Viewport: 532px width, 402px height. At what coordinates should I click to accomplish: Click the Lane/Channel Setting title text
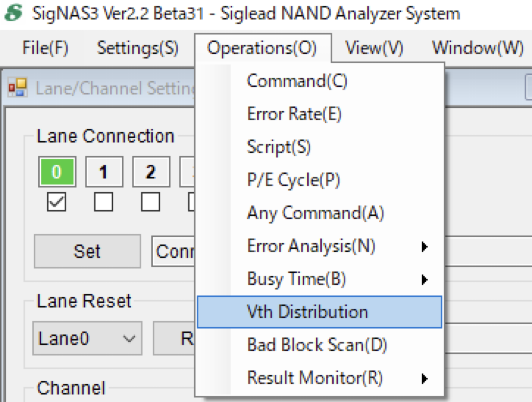click(x=115, y=88)
